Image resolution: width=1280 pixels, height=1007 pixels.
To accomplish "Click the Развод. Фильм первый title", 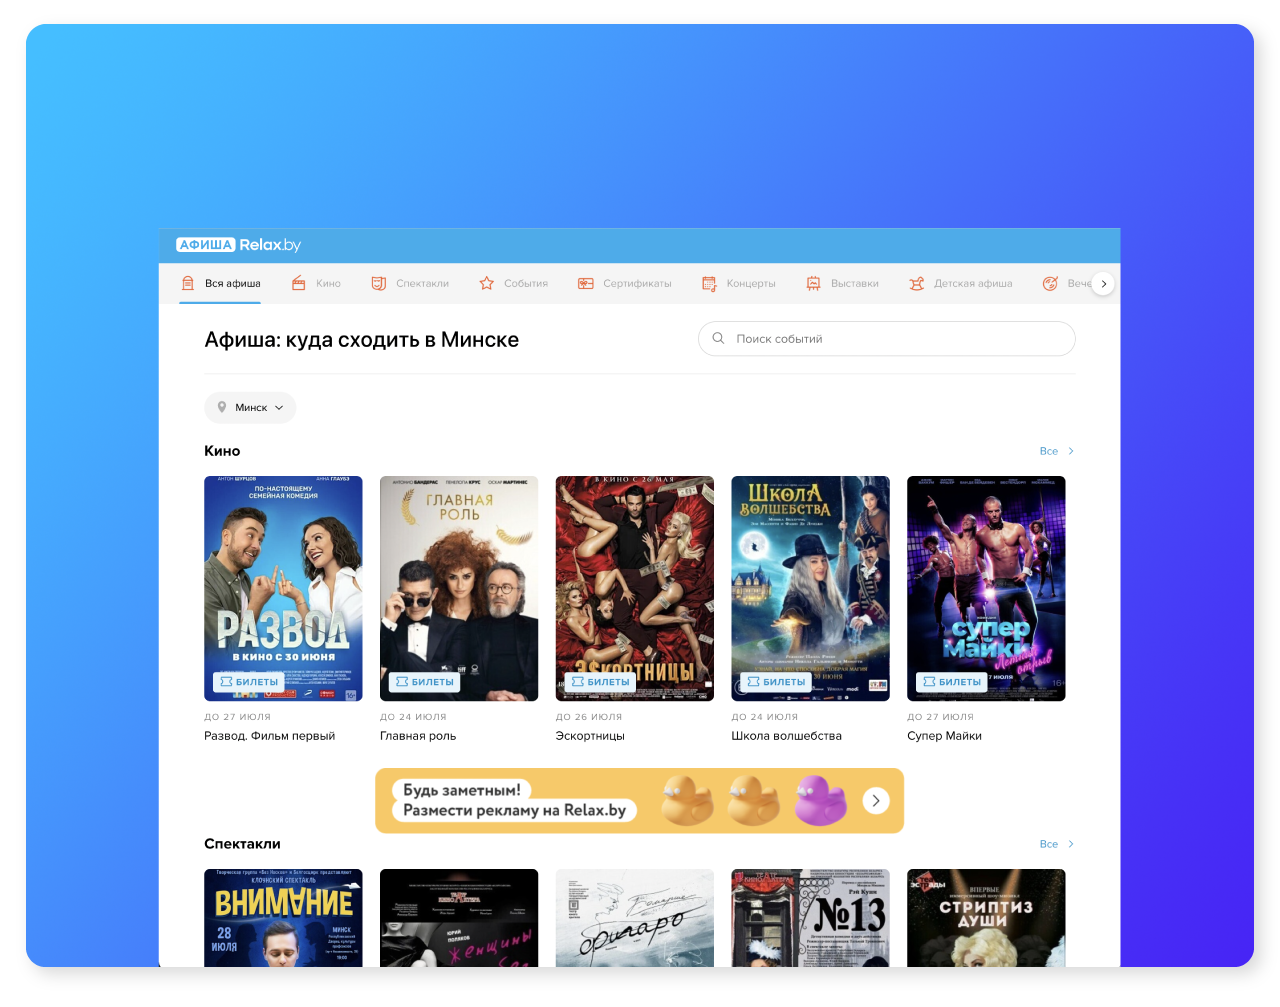I will coord(270,736).
